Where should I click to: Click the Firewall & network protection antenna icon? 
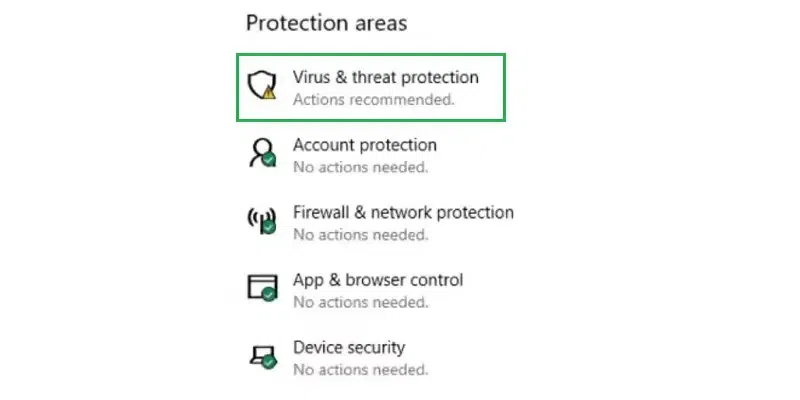click(x=260, y=220)
